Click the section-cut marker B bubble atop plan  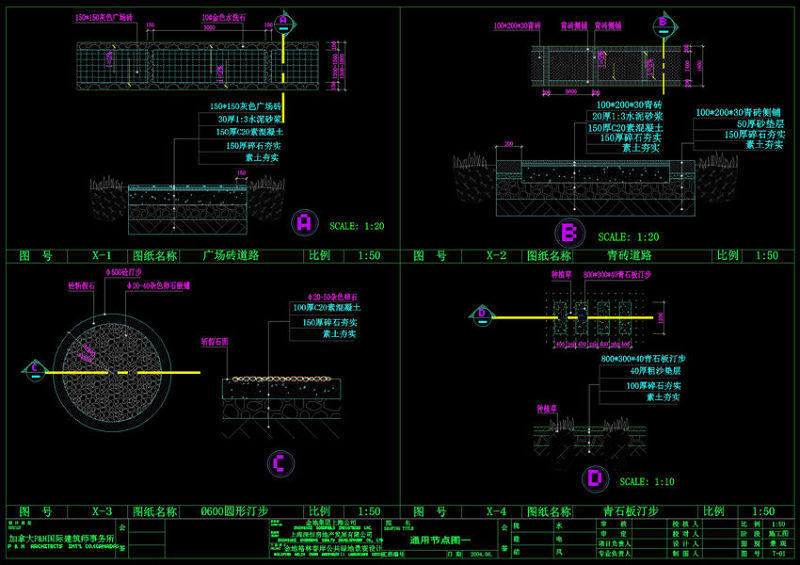(x=664, y=25)
